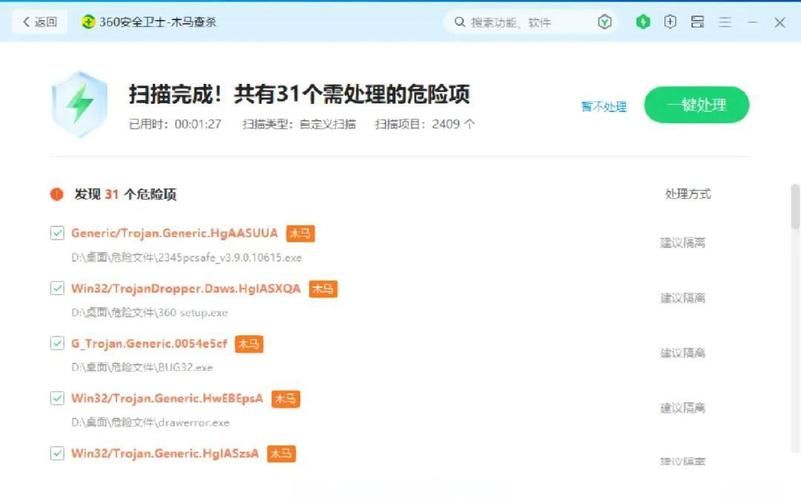Screen dimensions: 801x500
Task: Click the lightning shield scan icon
Action: point(80,104)
